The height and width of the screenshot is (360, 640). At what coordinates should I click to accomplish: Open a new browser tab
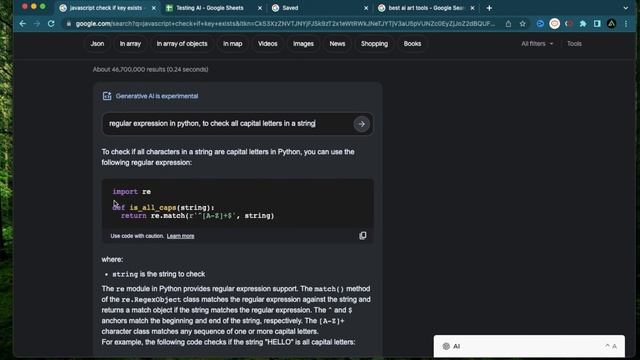click(x=489, y=8)
